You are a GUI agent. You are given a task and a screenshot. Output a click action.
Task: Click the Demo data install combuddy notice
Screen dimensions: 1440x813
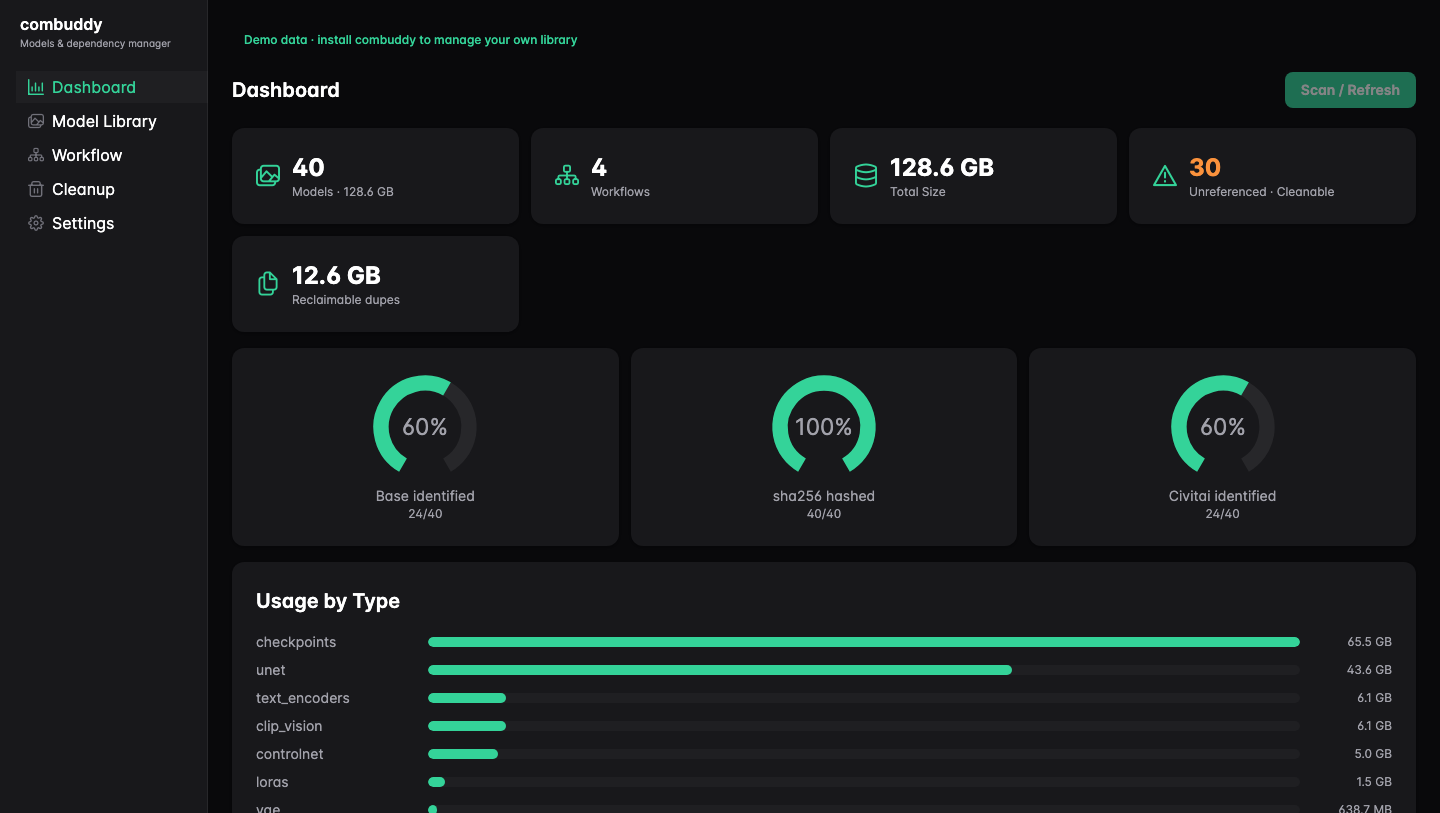click(411, 40)
